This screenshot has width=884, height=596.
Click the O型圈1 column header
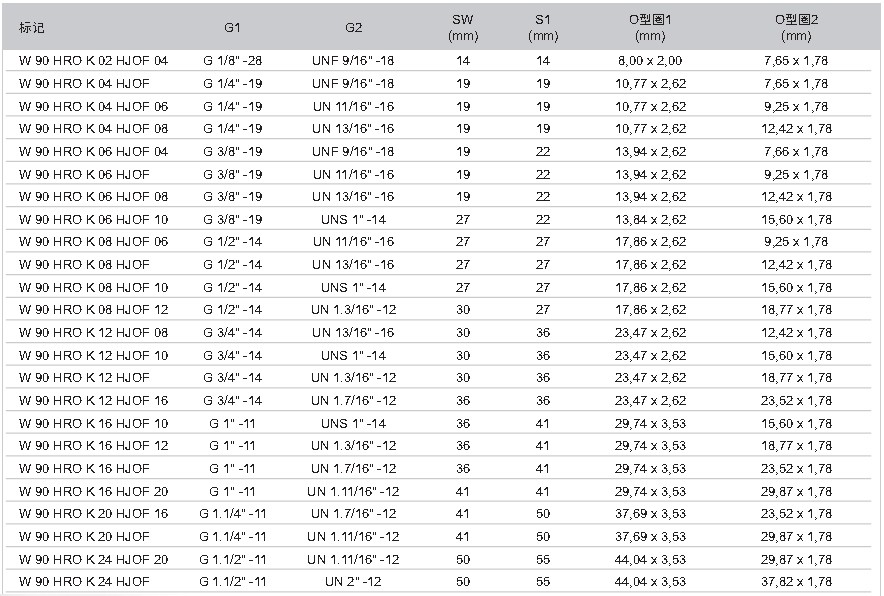[650, 27]
